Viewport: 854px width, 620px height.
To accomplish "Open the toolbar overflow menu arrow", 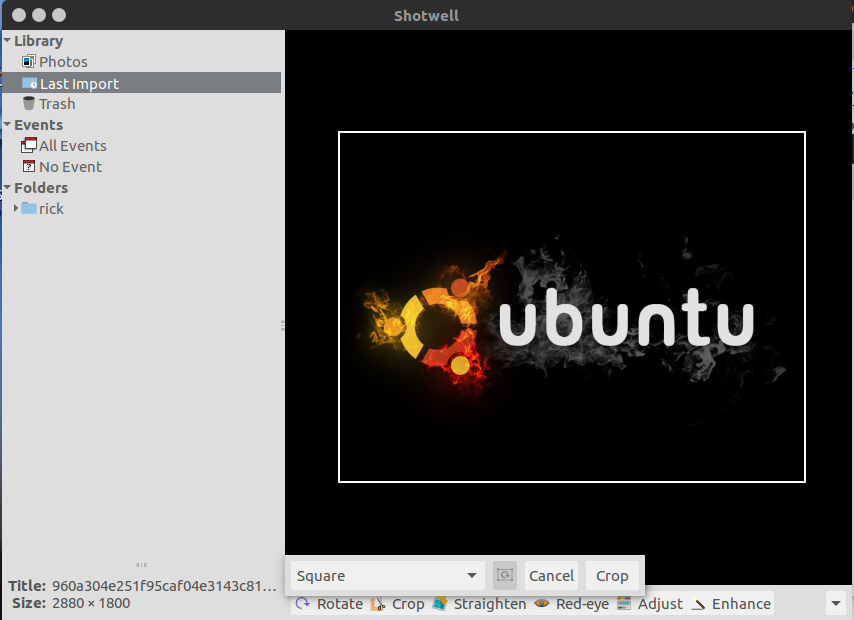I will 836,603.
